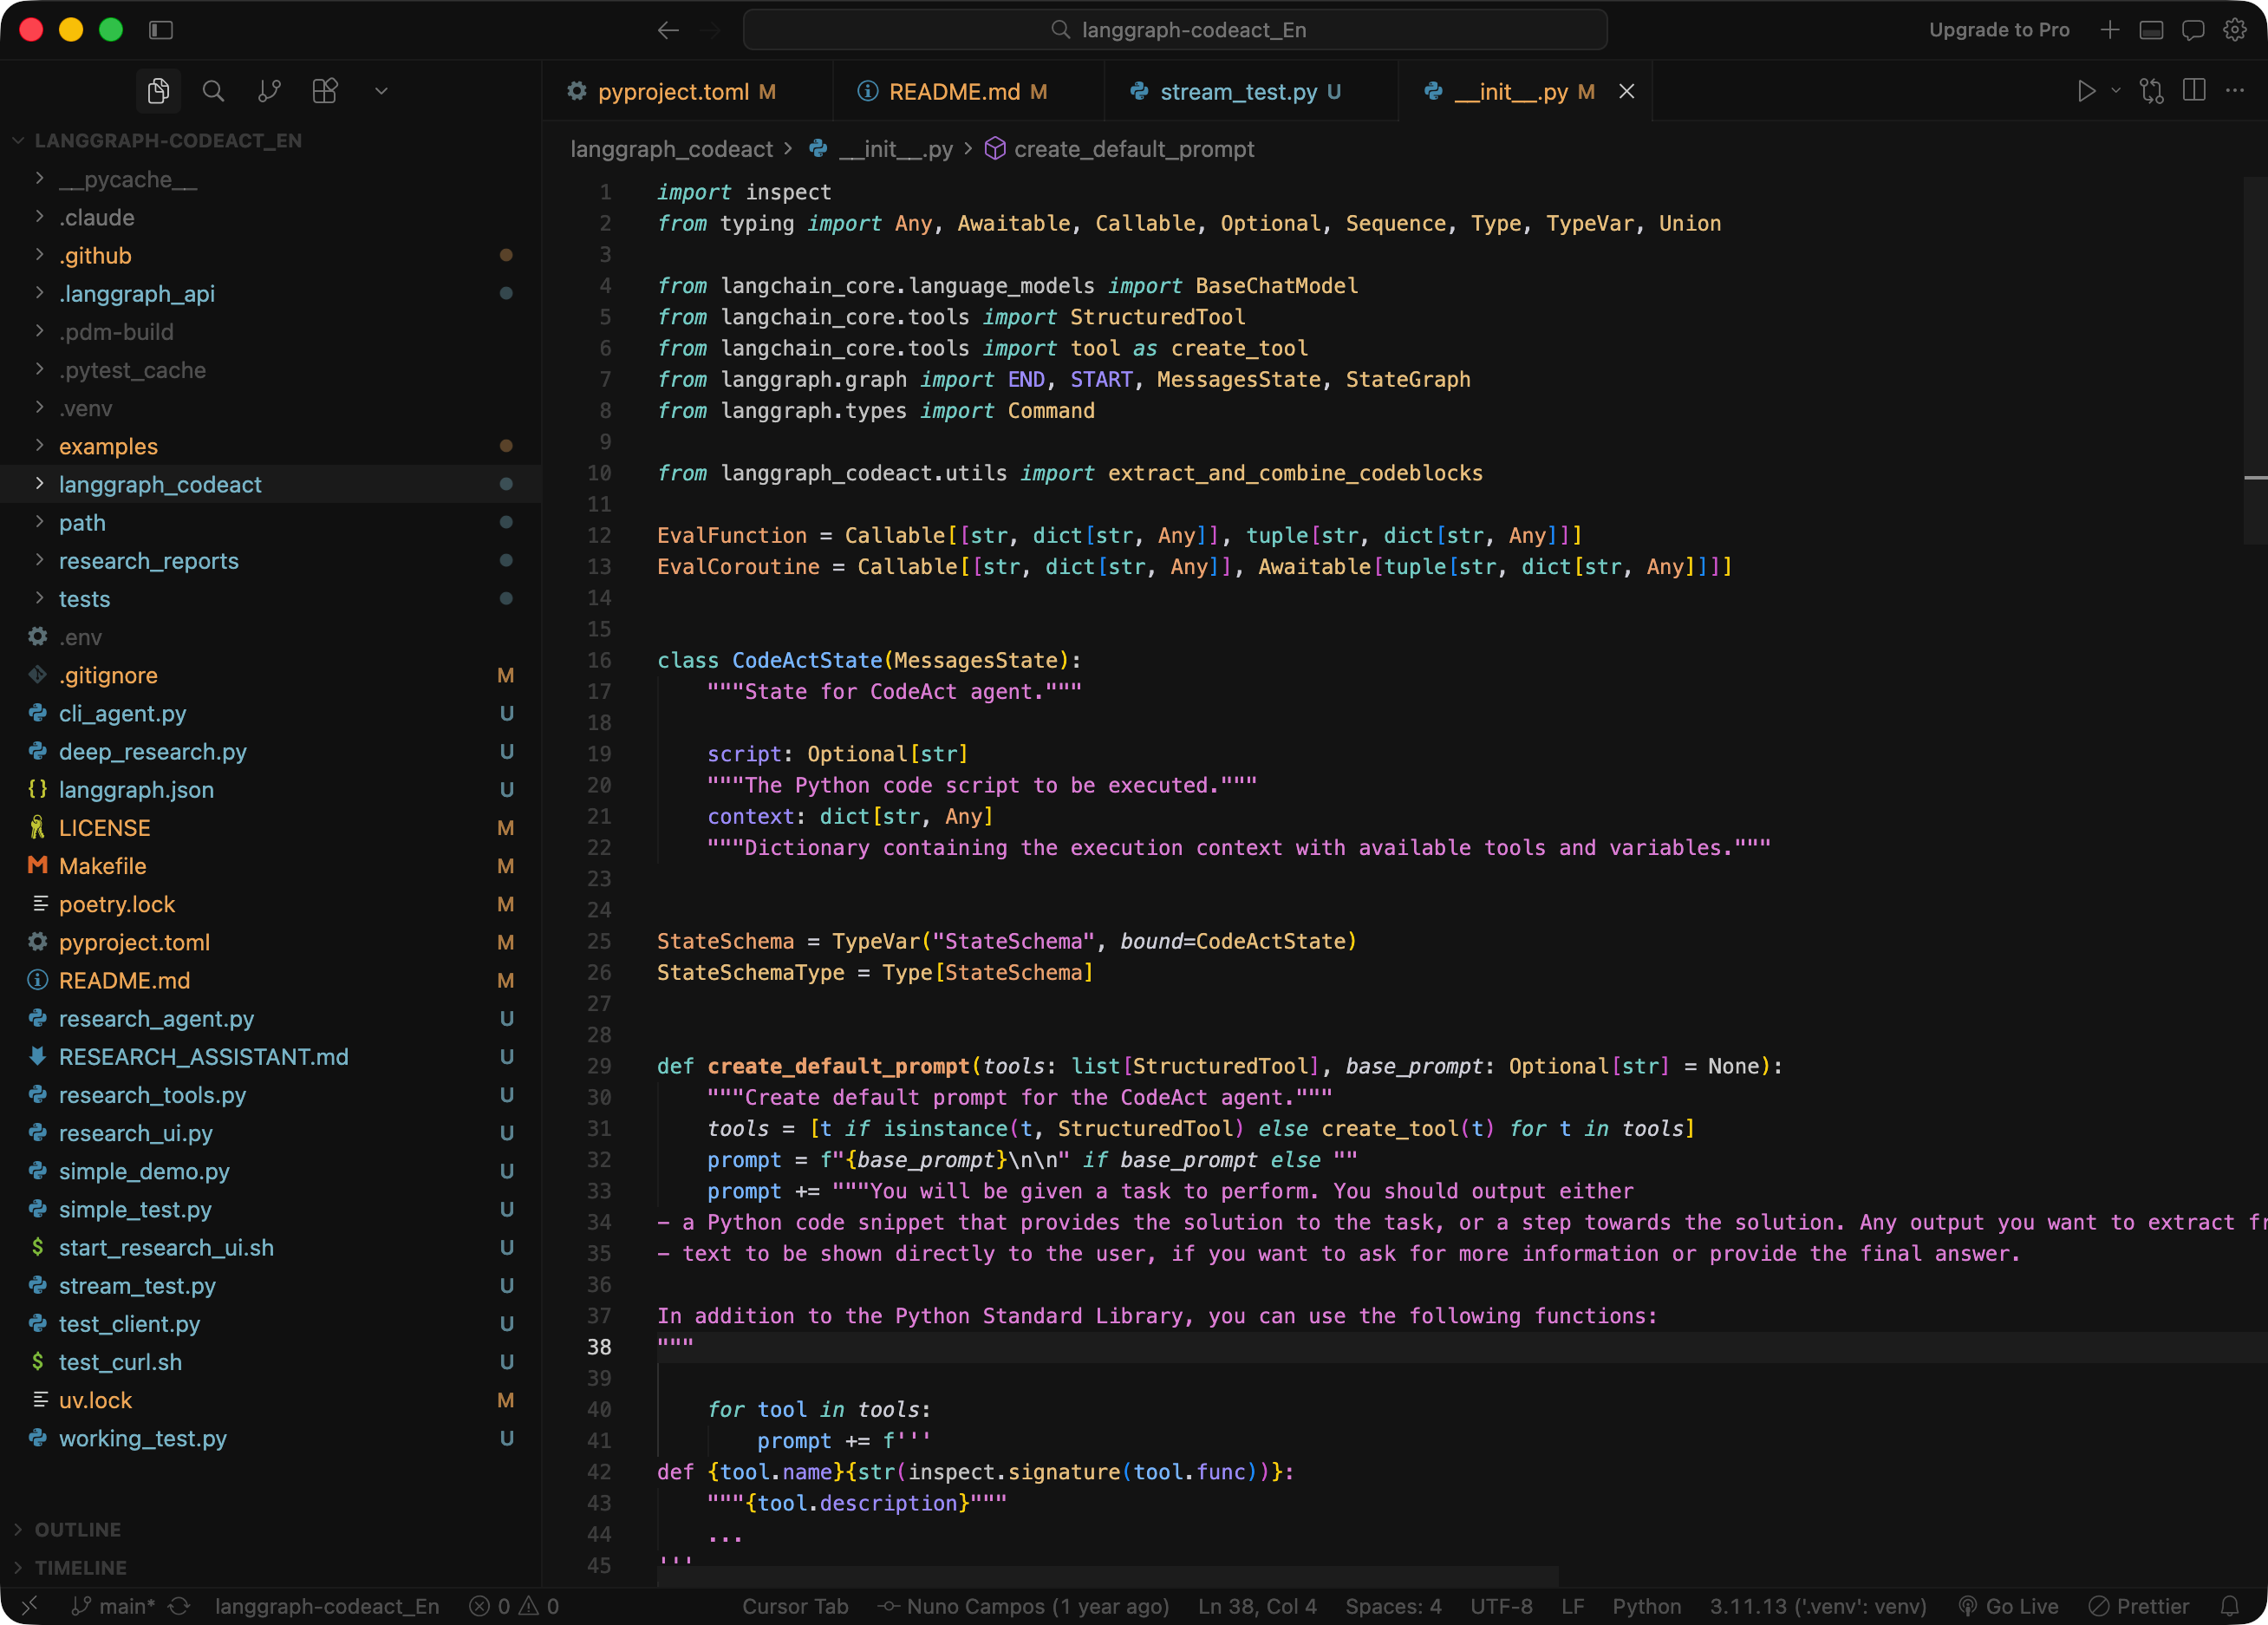The width and height of the screenshot is (2268, 1625).
Task: Open changes compare icon in editor toolbar
Action: 2151,91
